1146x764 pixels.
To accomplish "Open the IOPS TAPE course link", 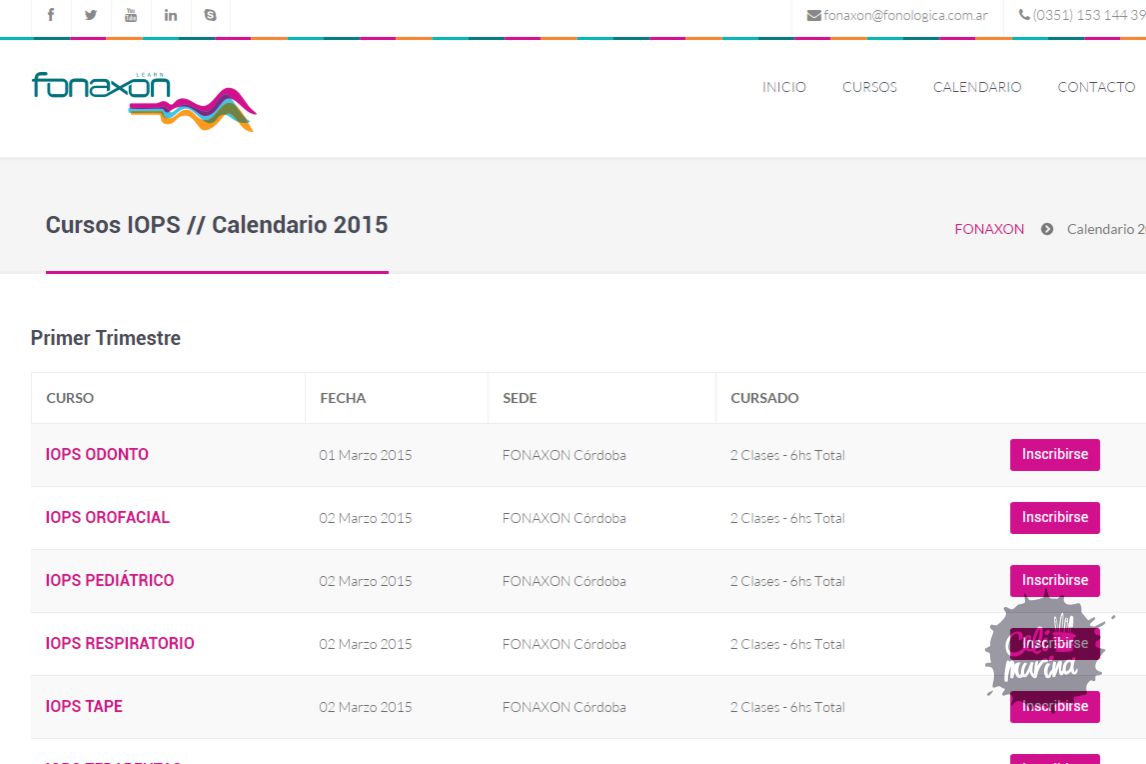I will (84, 707).
